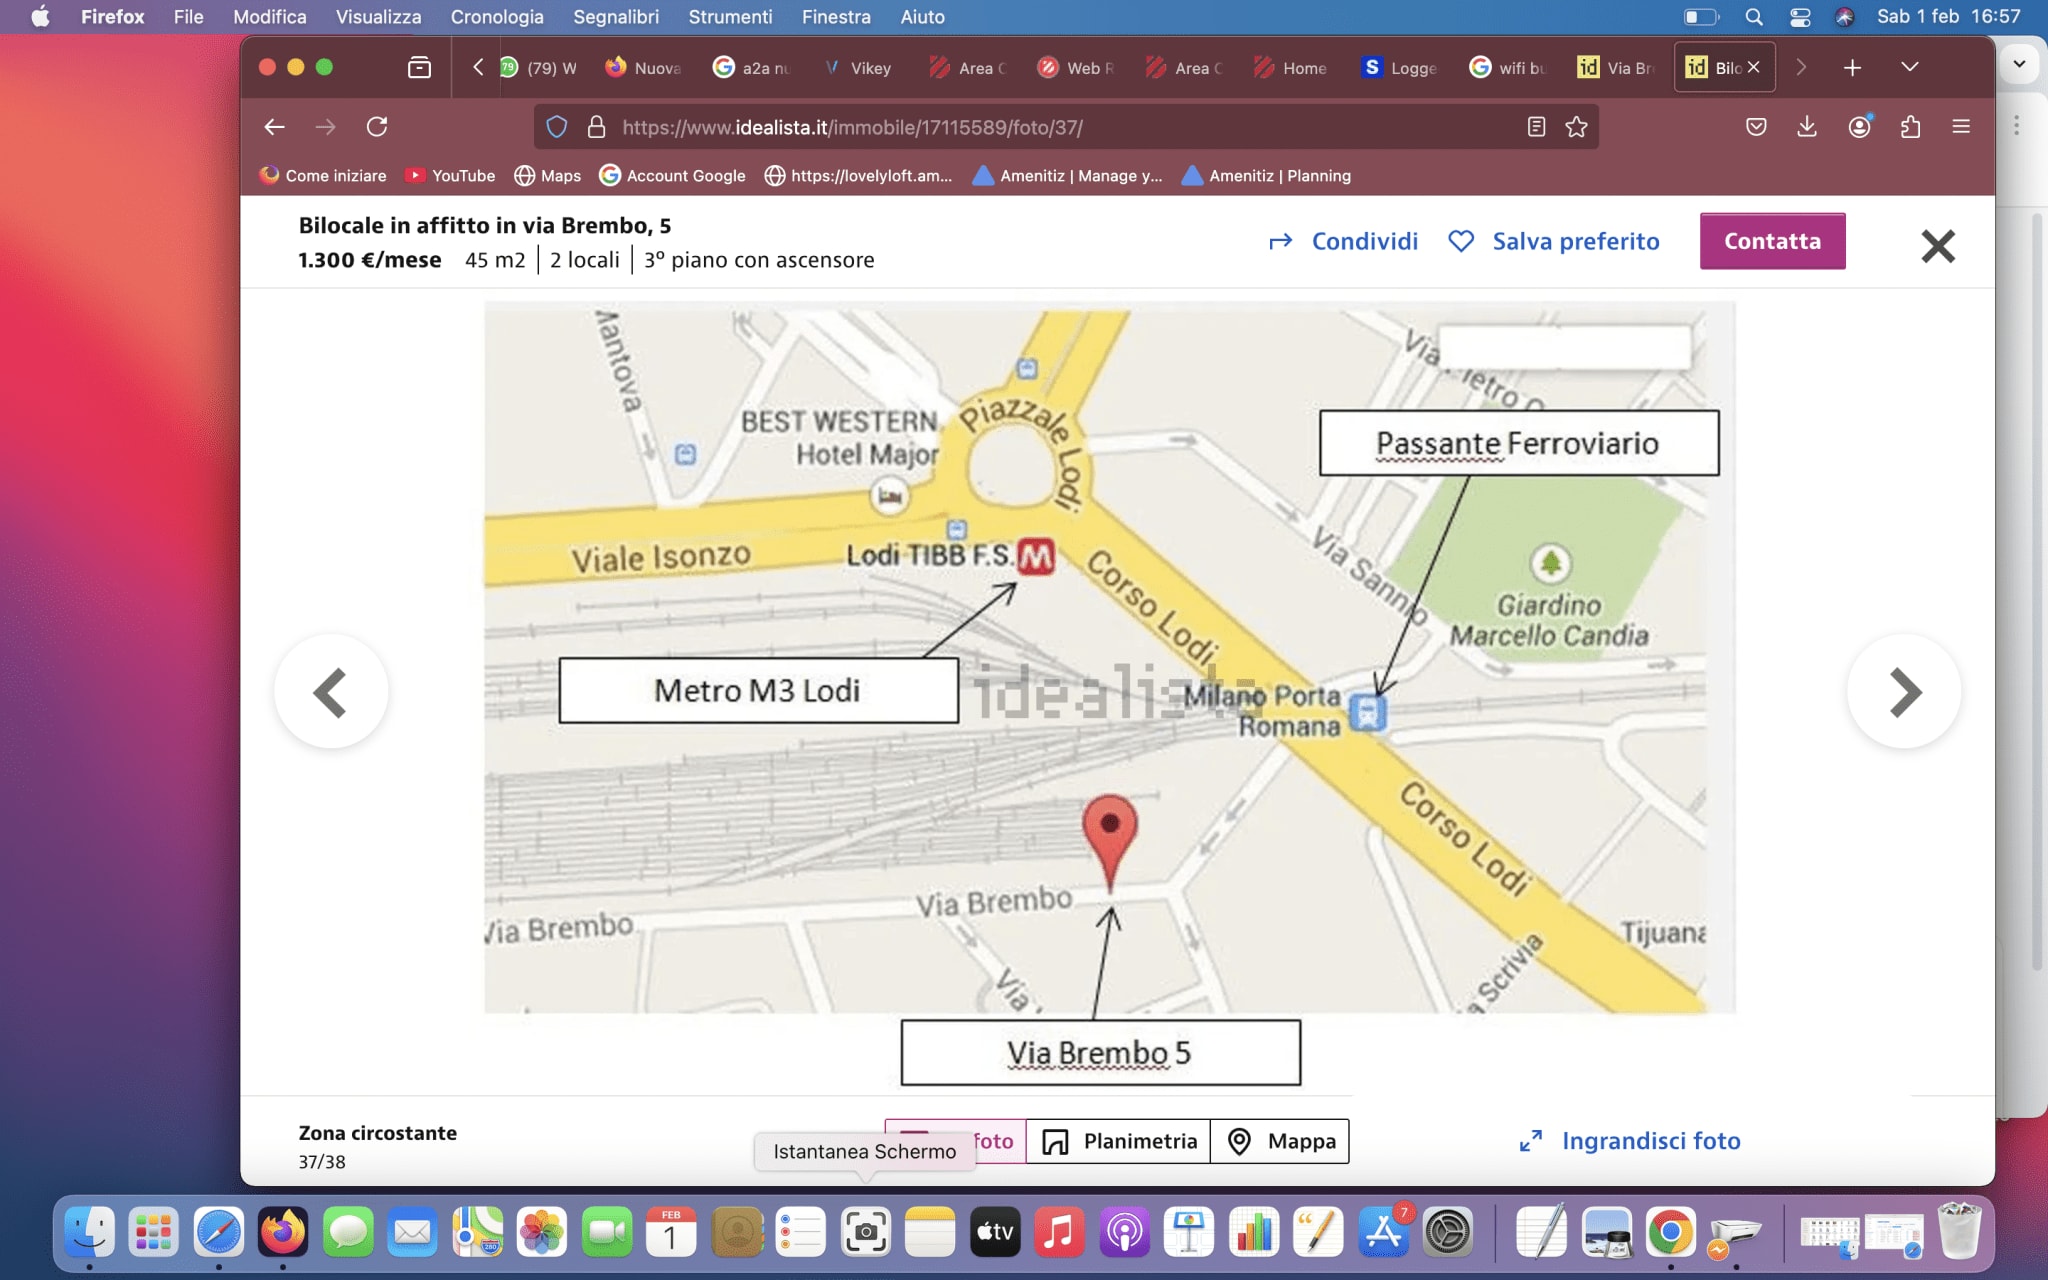2048x1280 pixels.
Task: Close the photo gallery with the X
Action: point(1938,246)
